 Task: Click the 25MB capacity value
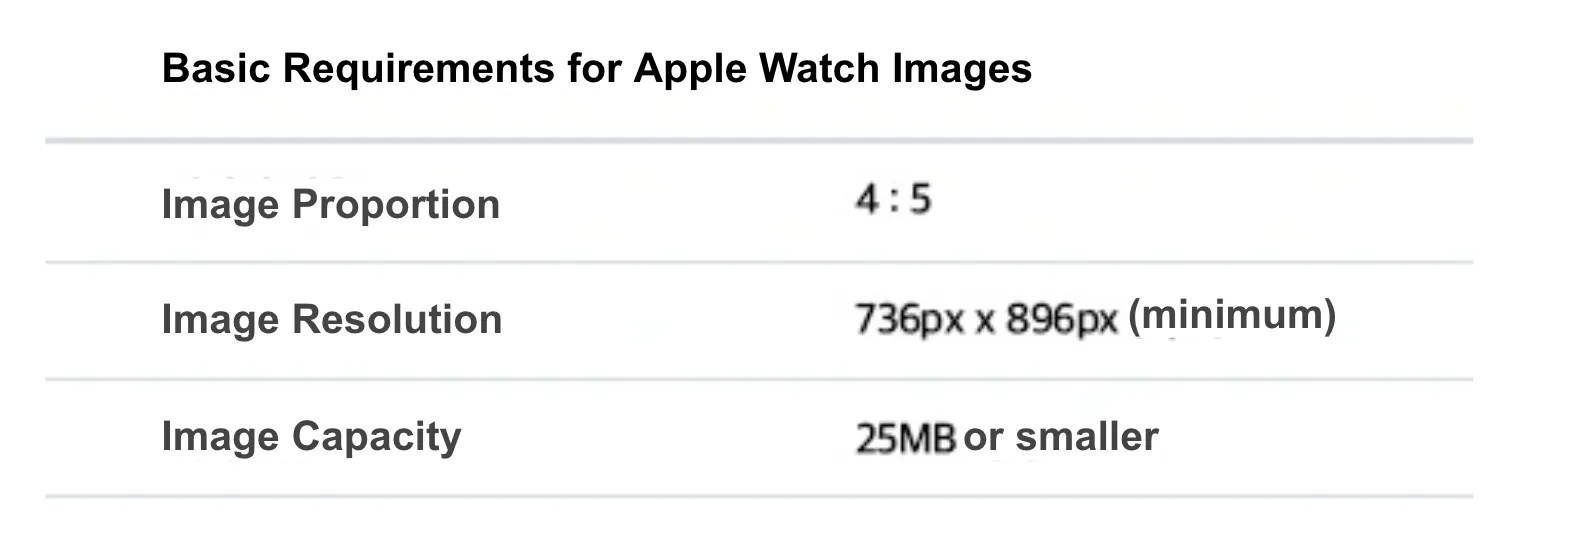906,438
